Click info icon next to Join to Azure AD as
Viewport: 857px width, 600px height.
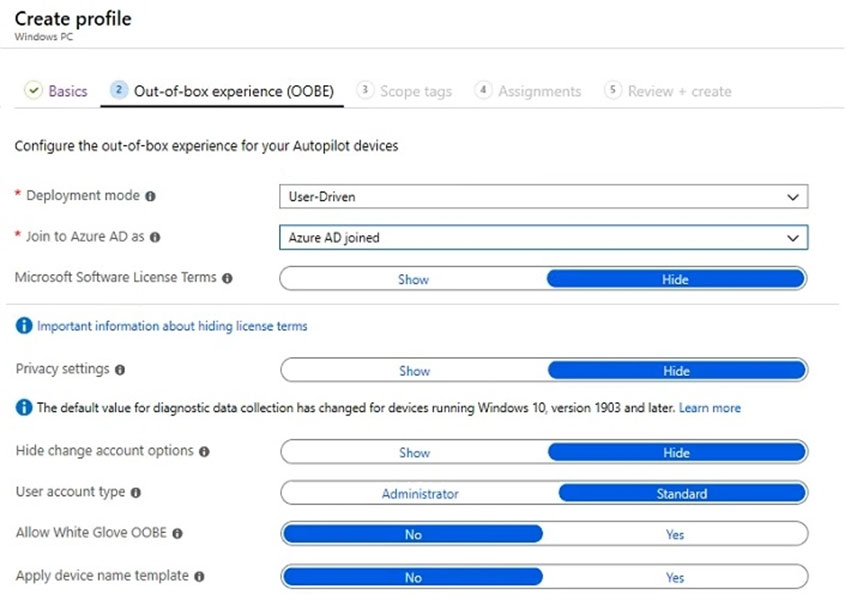(155, 237)
